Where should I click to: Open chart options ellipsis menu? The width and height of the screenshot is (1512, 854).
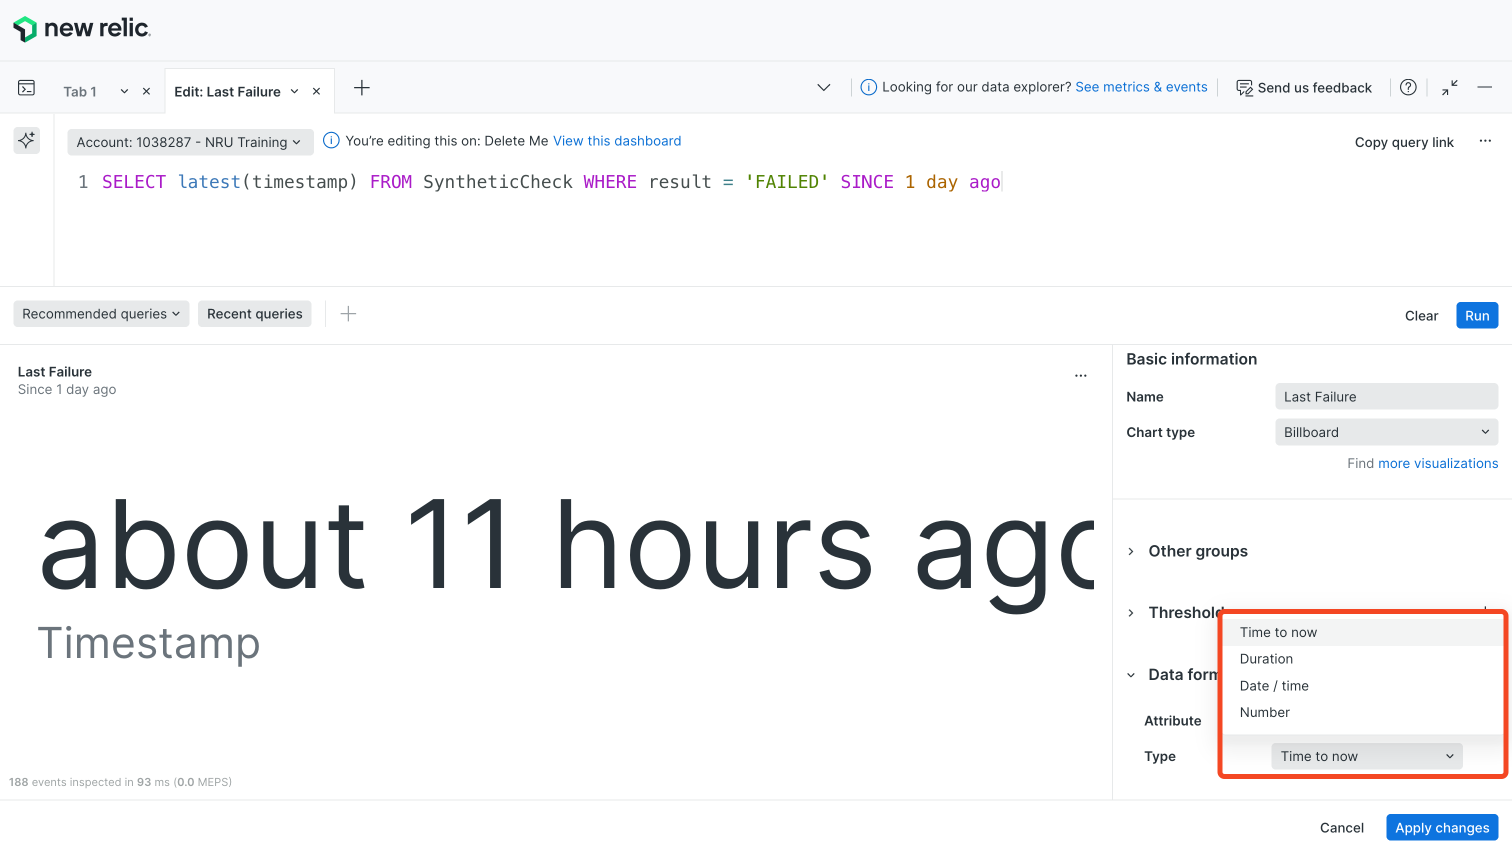pos(1080,376)
